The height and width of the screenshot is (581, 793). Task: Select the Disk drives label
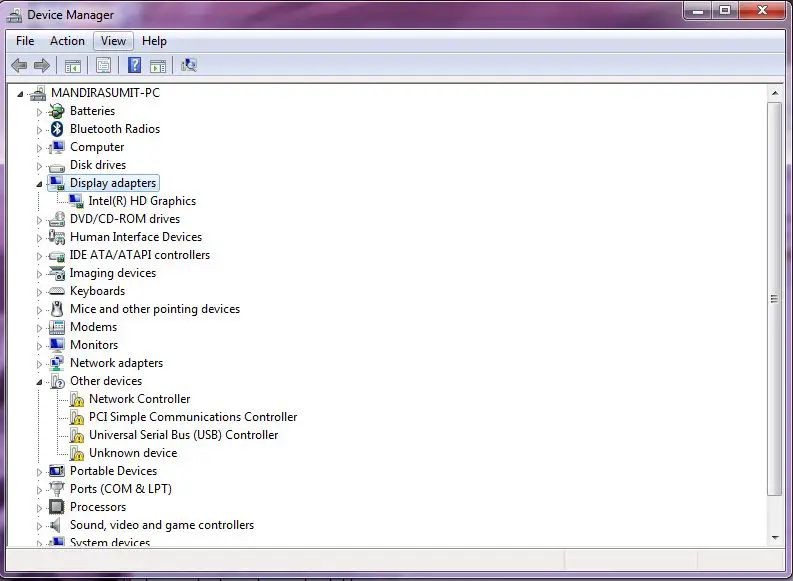[98, 165]
